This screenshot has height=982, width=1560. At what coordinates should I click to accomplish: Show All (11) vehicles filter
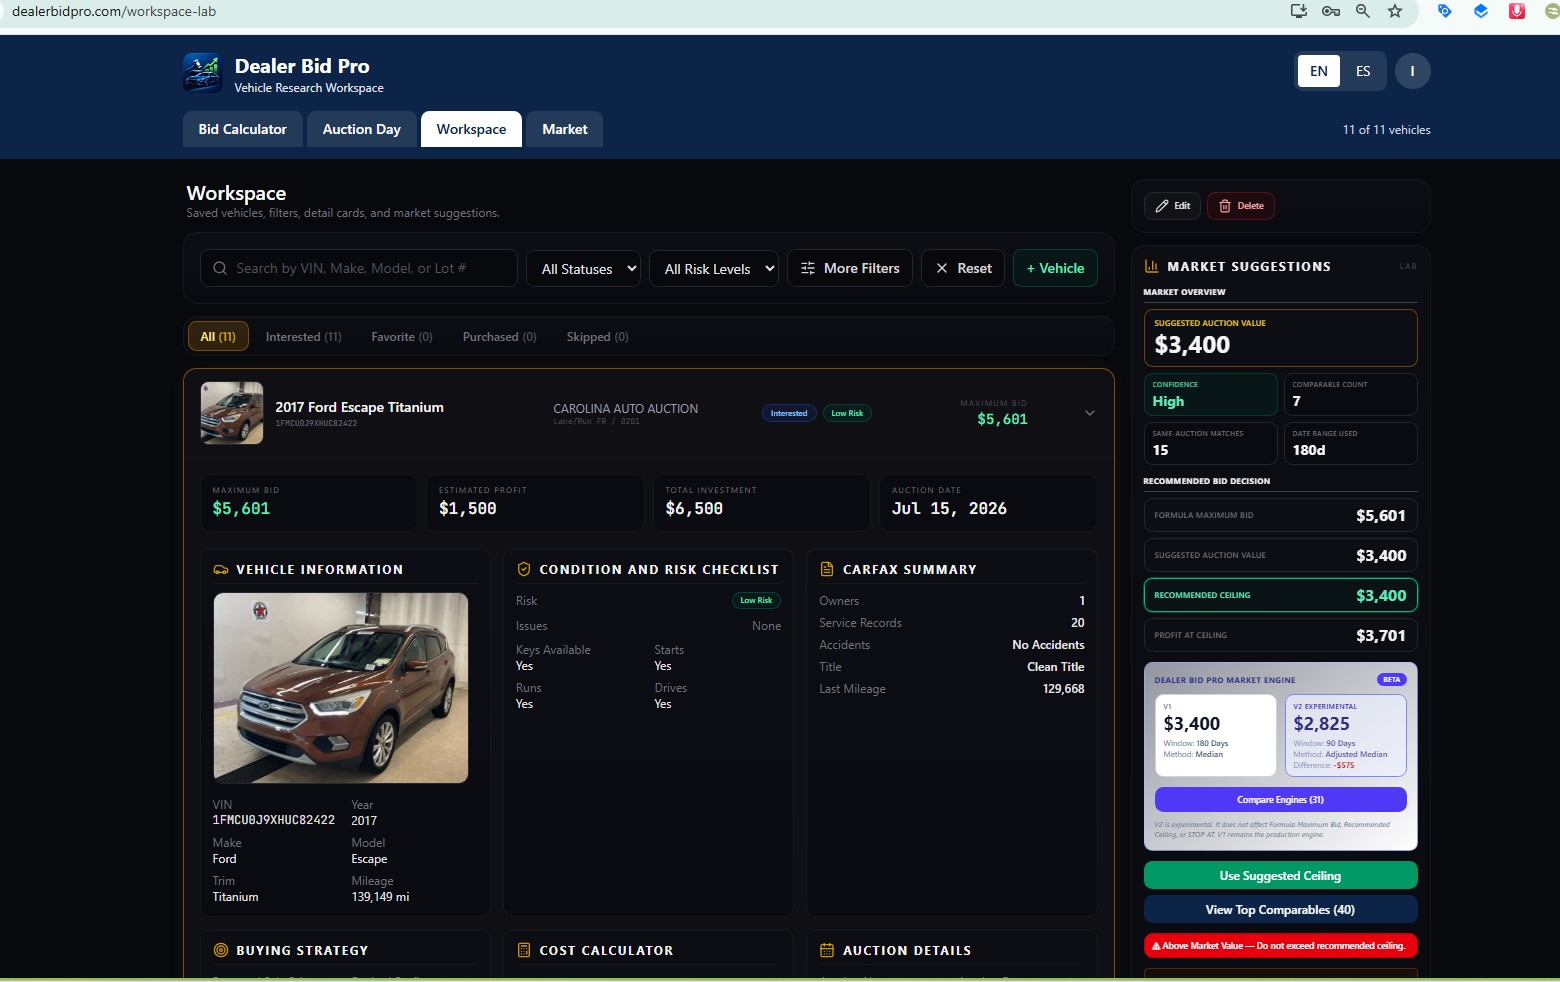pyautogui.click(x=218, y=337)
